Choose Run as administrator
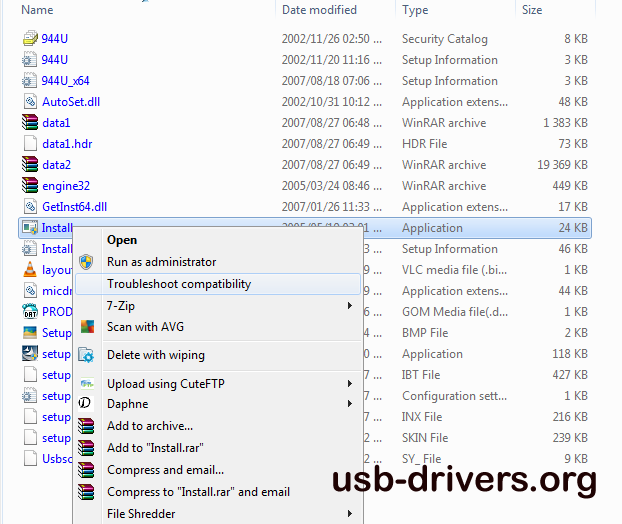622x524 pixels. [x=162, y=262]
